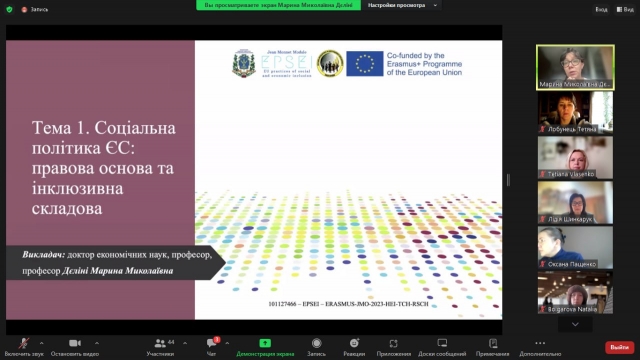Click the EU flag logo on slide
Image resolution: width=640 pixels, height=360 pixels.
(x=364, y=64)
